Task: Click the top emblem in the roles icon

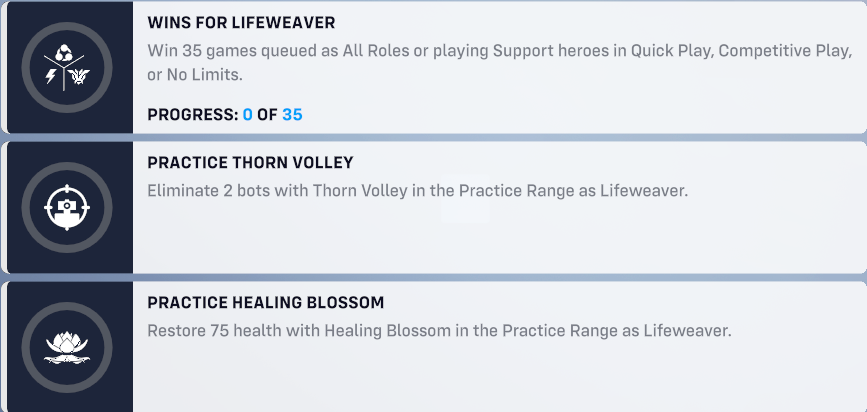Action: (x=64, y=53)
